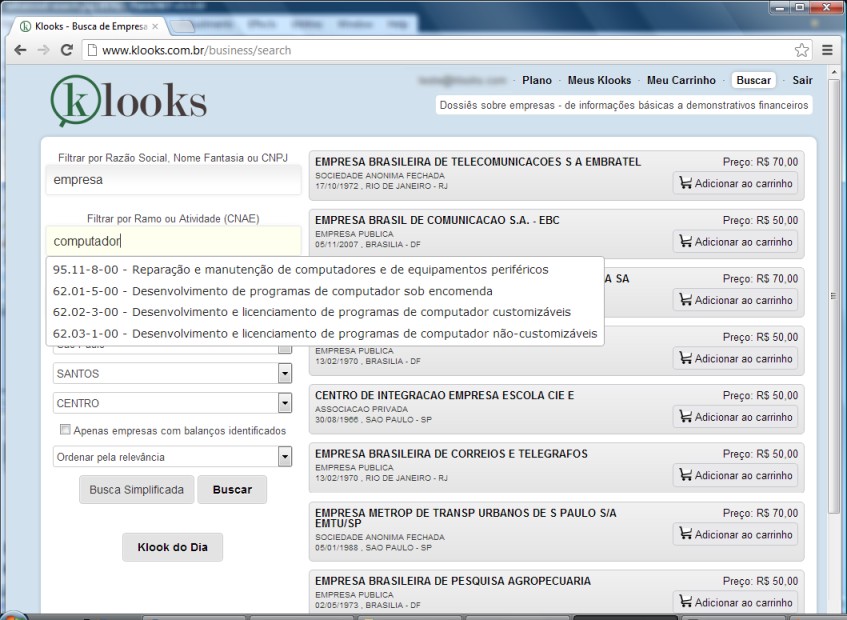Reload the page with refresh icon

point(66,50)
